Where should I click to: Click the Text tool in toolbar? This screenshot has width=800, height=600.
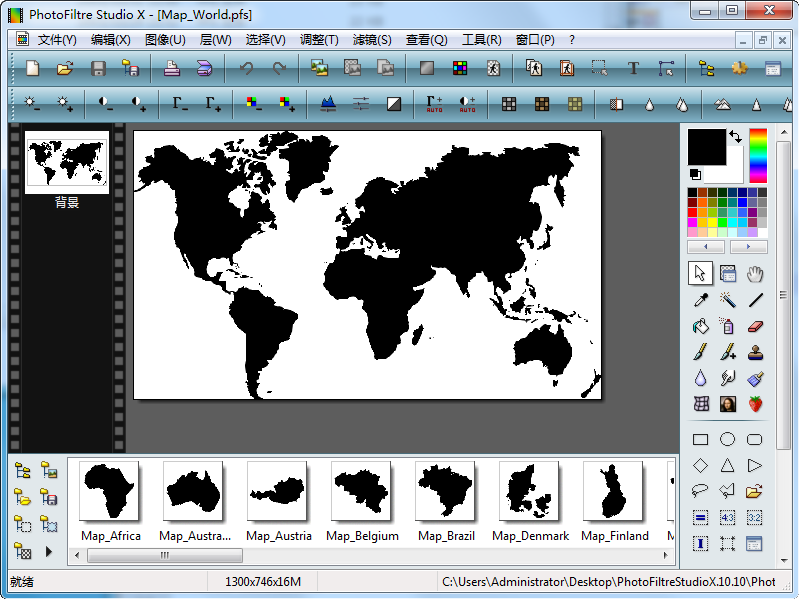633,68
